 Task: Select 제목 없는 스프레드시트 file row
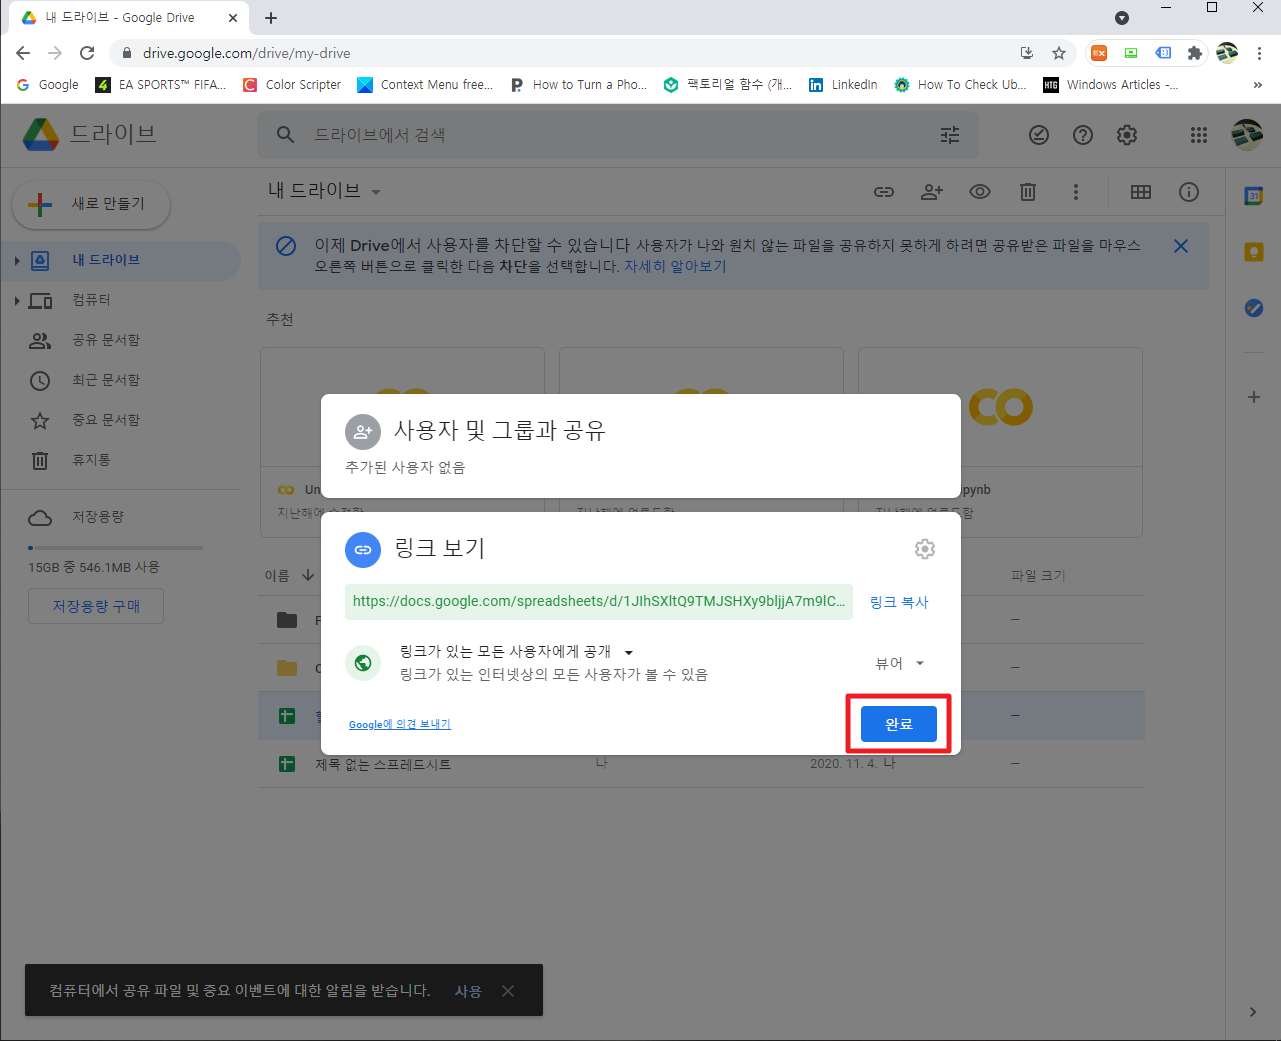click(x=701, y=764)
